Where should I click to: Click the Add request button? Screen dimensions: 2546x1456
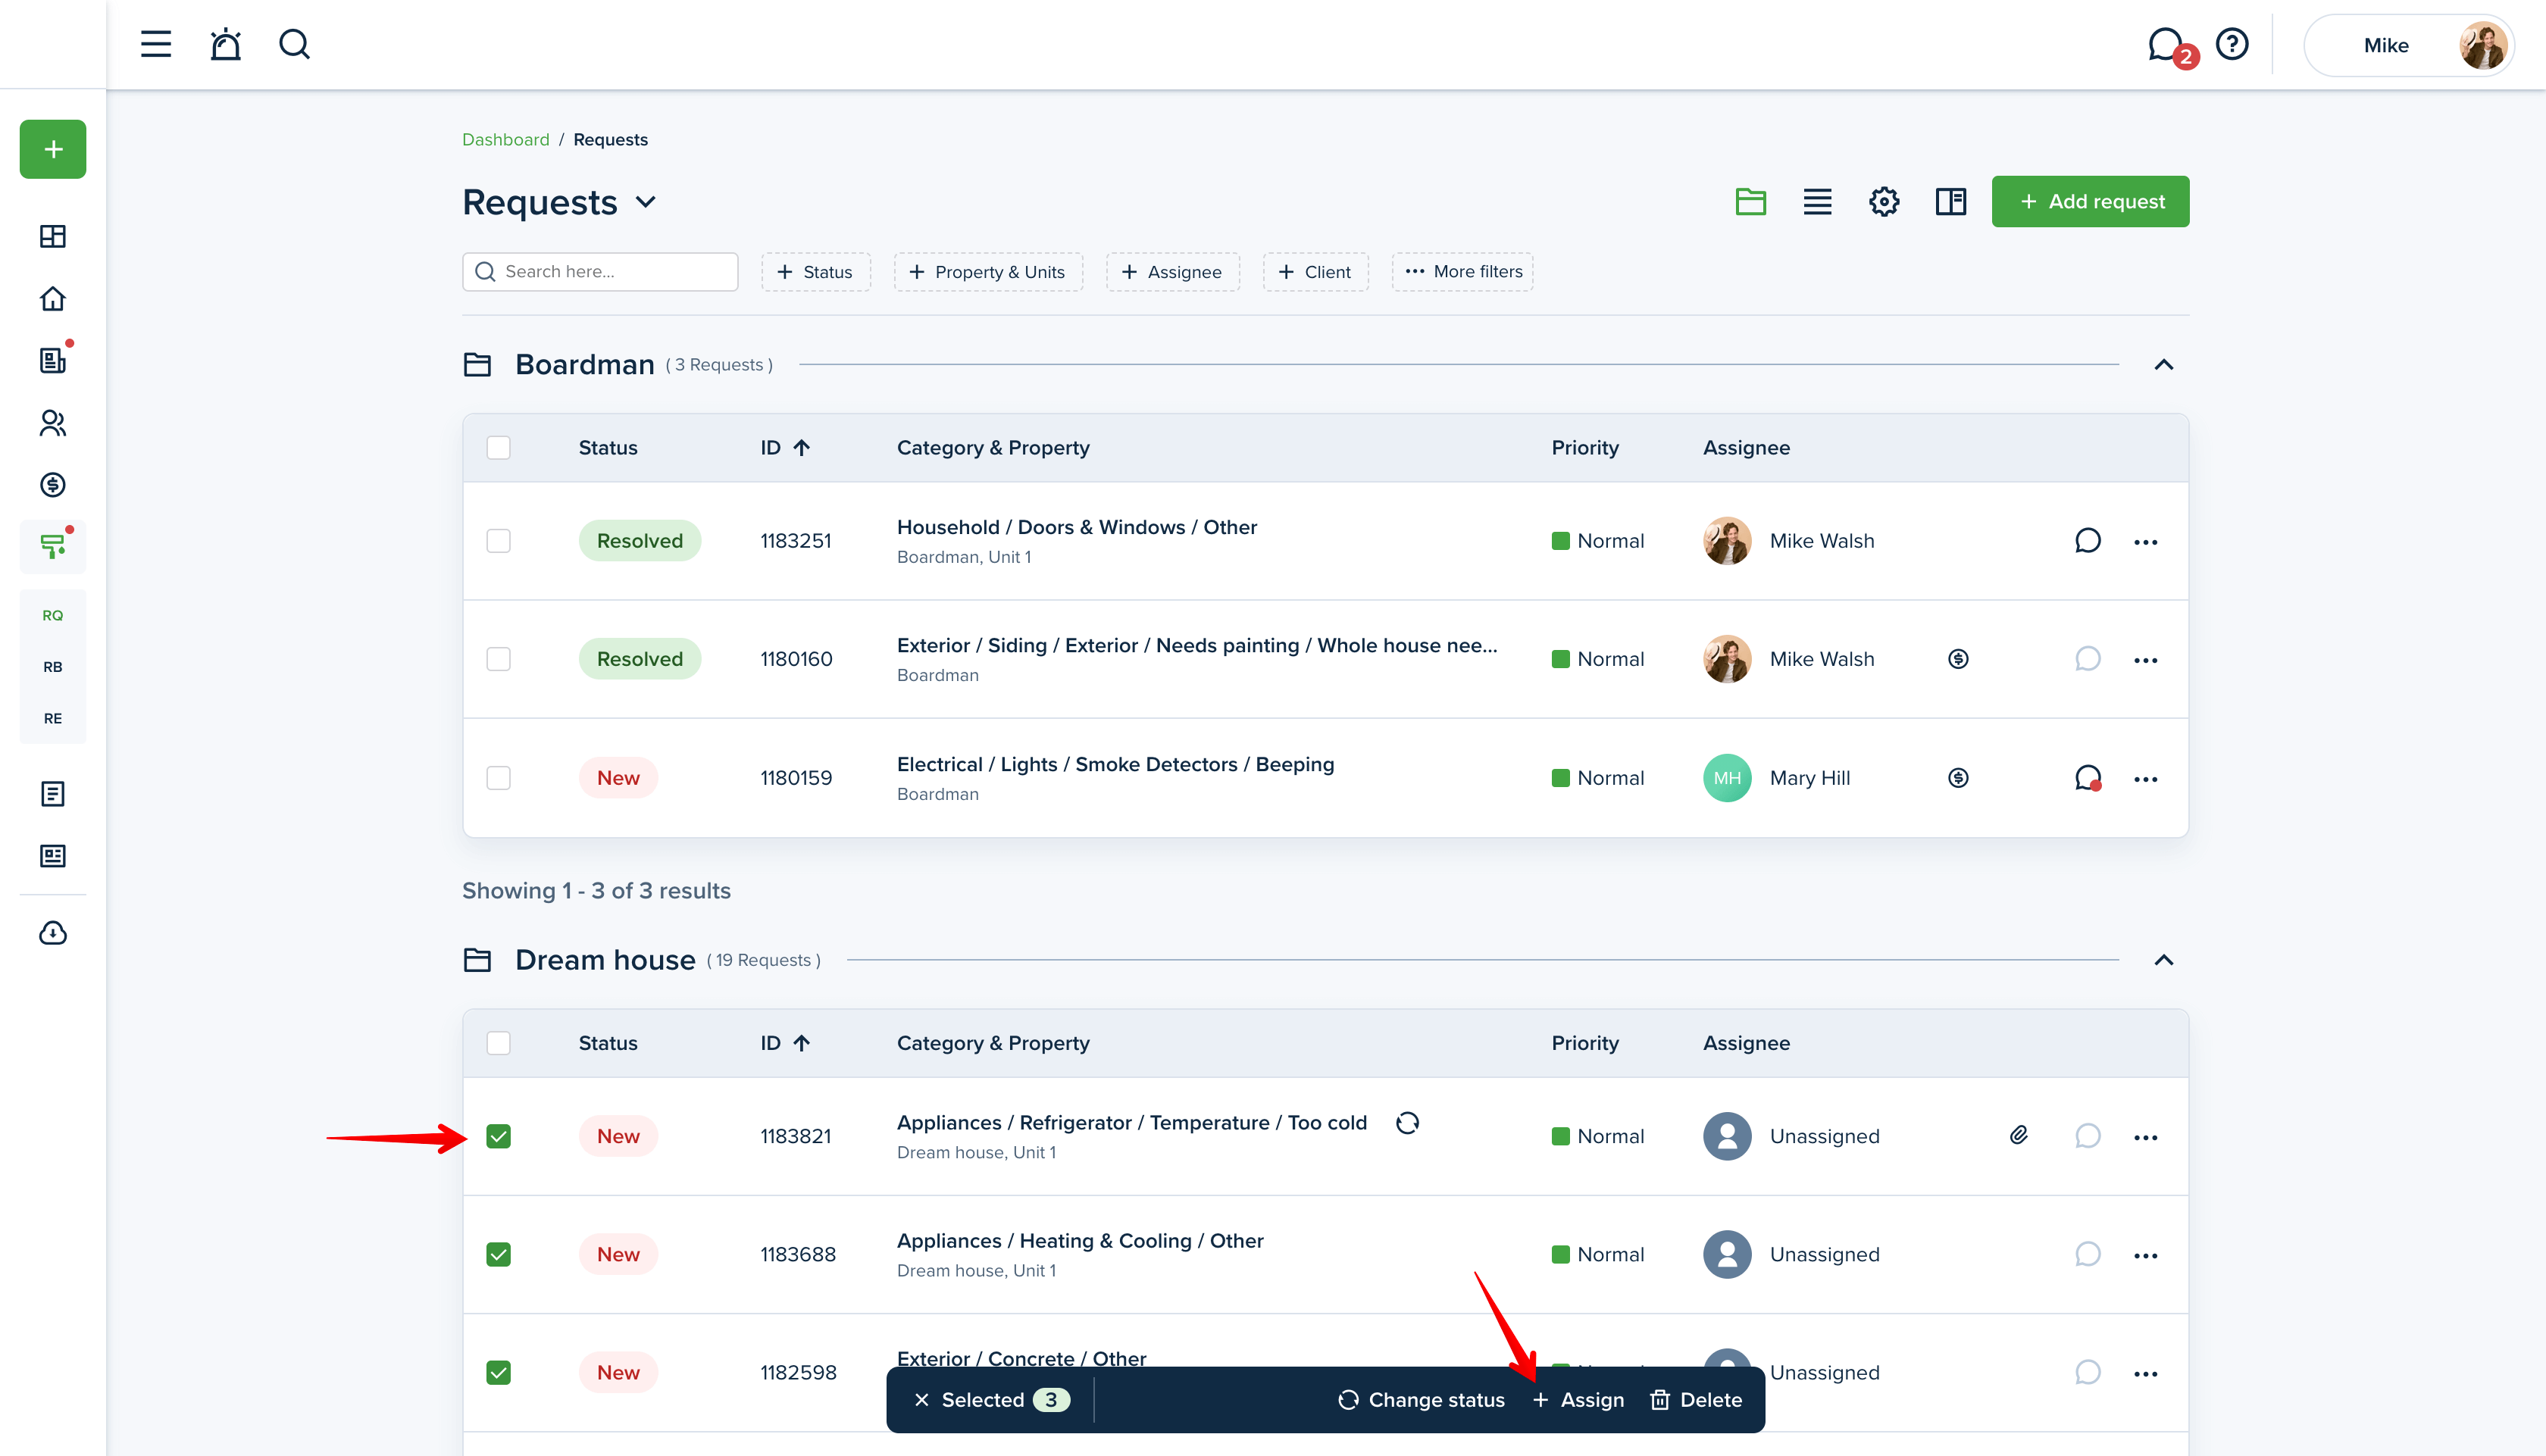(x=2090, y=201)
